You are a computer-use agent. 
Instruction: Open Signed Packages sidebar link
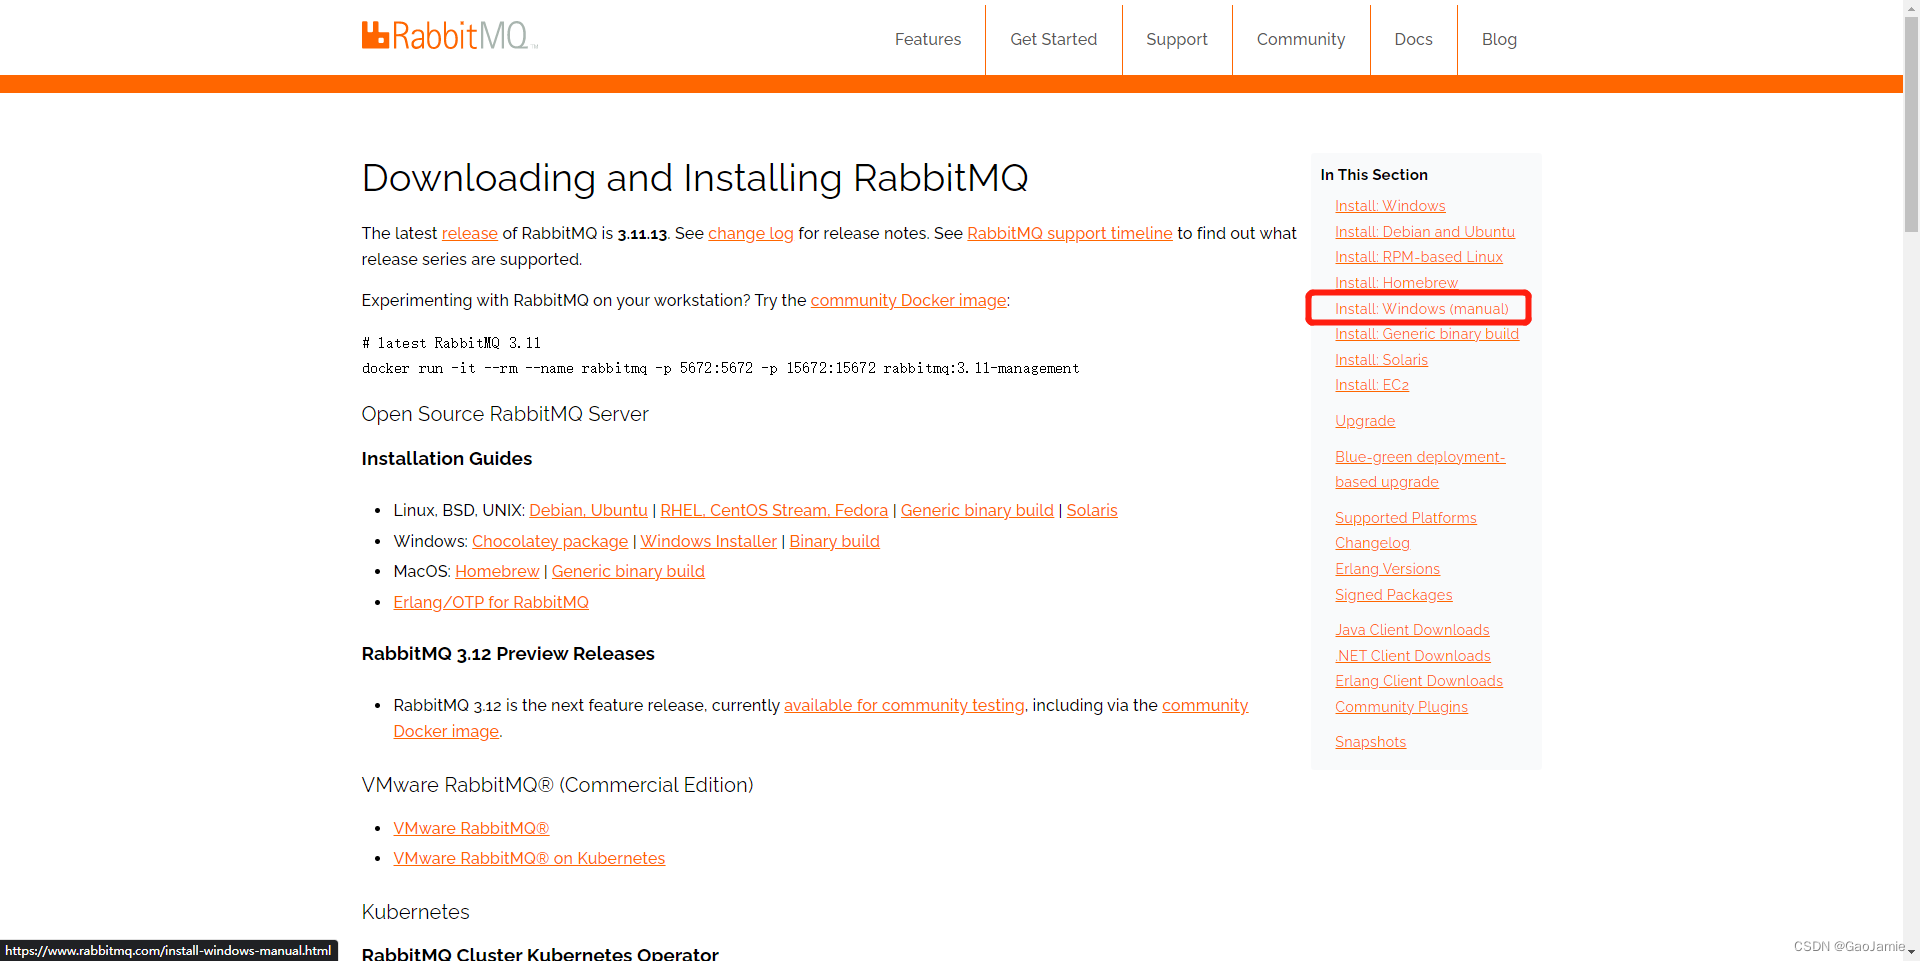point(1393,595)
